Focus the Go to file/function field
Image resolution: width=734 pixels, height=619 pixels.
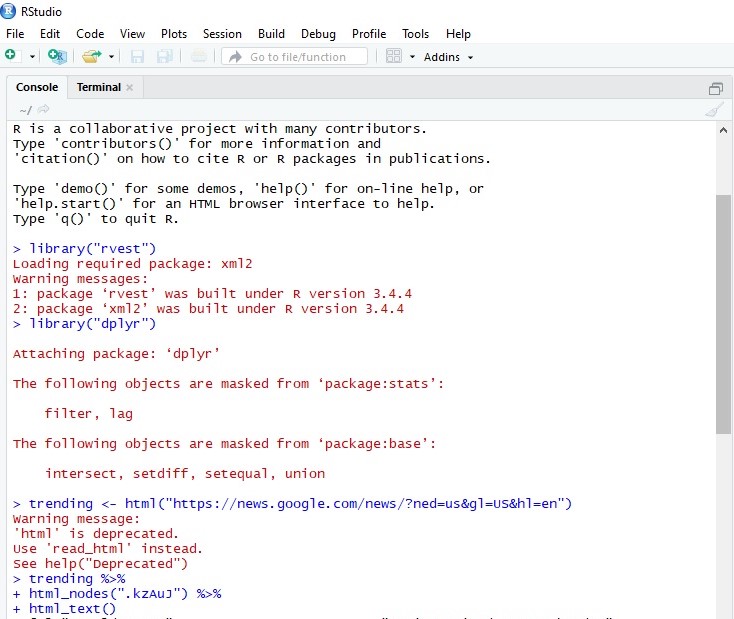pyautogui.click(x=294, y=57)
